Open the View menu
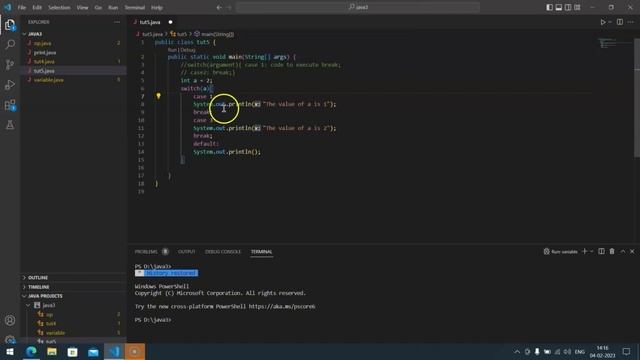The height and width of the screenshot is (360, 640). pyautogui.click(x=82, y=7)
